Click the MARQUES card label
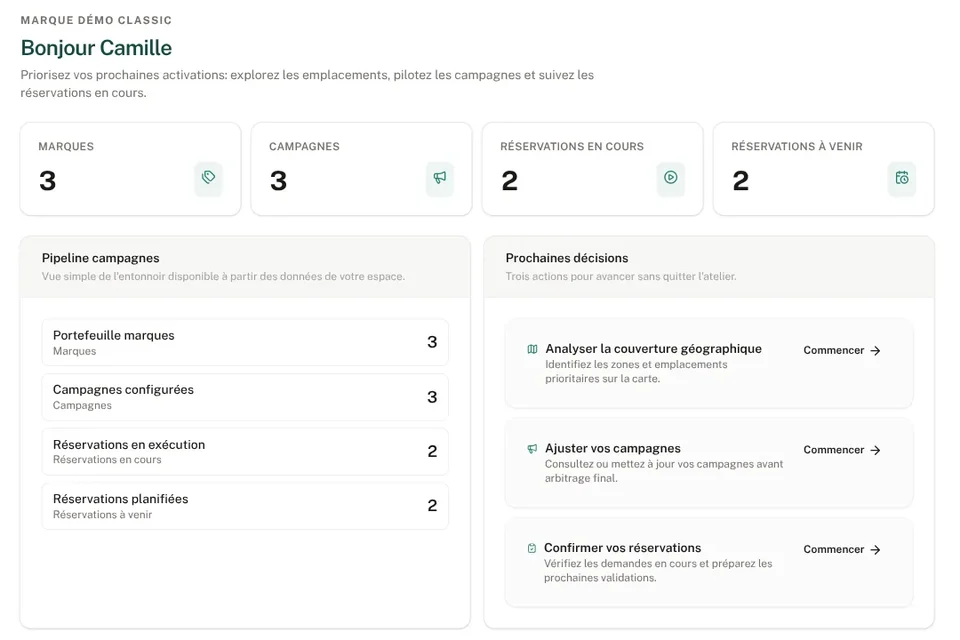The height and width of the screenshot is (640, 960). [66, 146]
